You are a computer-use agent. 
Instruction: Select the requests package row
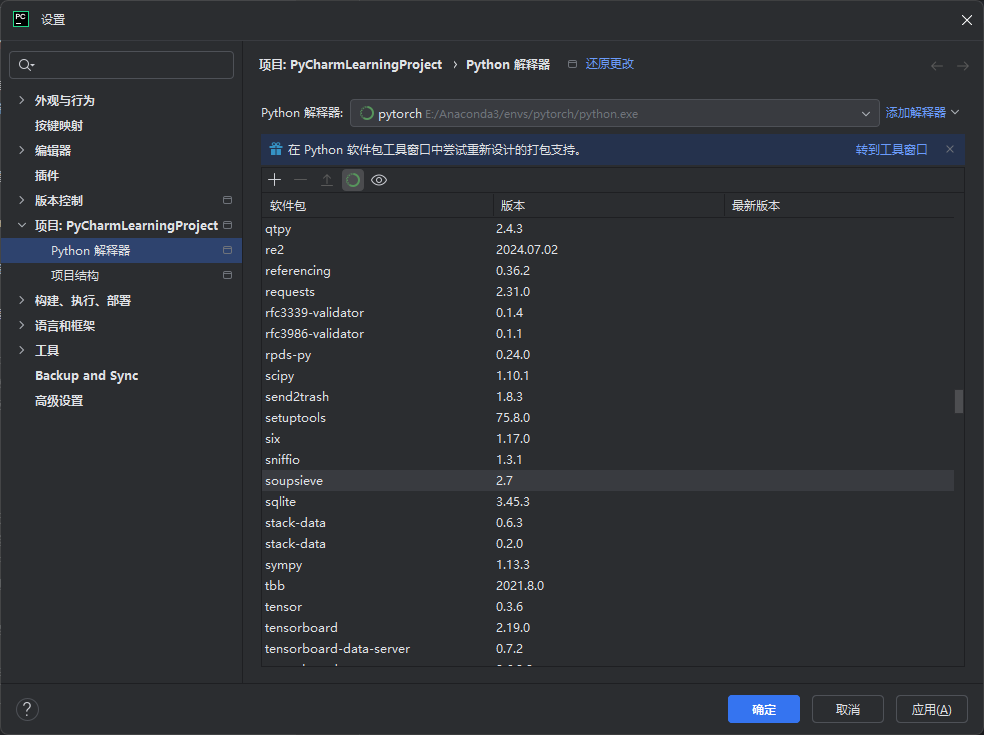pos(607,292)
